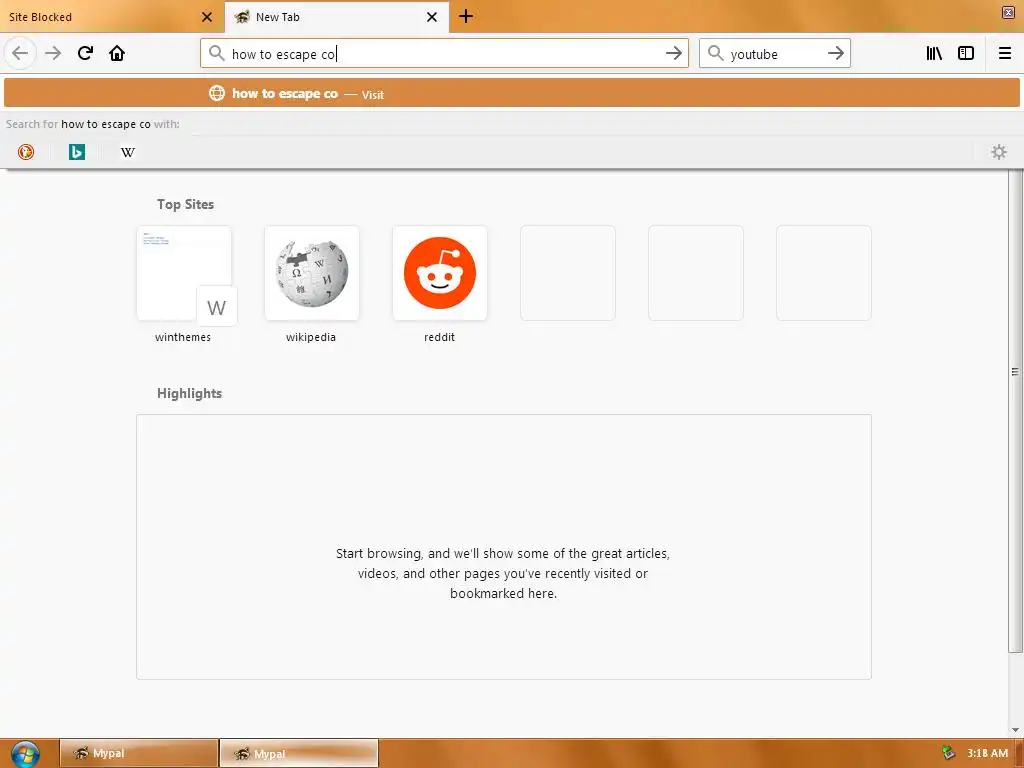Select the New Tab tab
This screenshot has height=768, width=1024.
[336, 17]
